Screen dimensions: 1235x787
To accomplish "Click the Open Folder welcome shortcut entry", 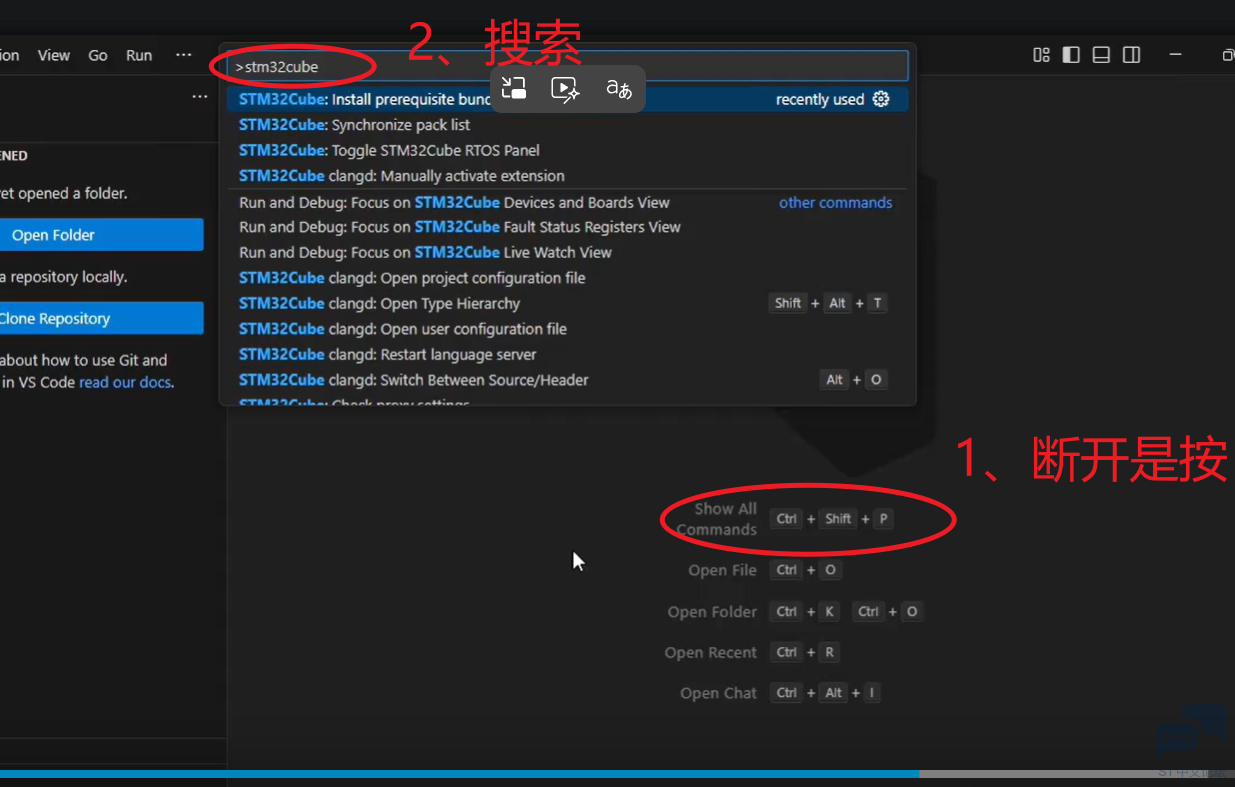I will coord(795,611).
